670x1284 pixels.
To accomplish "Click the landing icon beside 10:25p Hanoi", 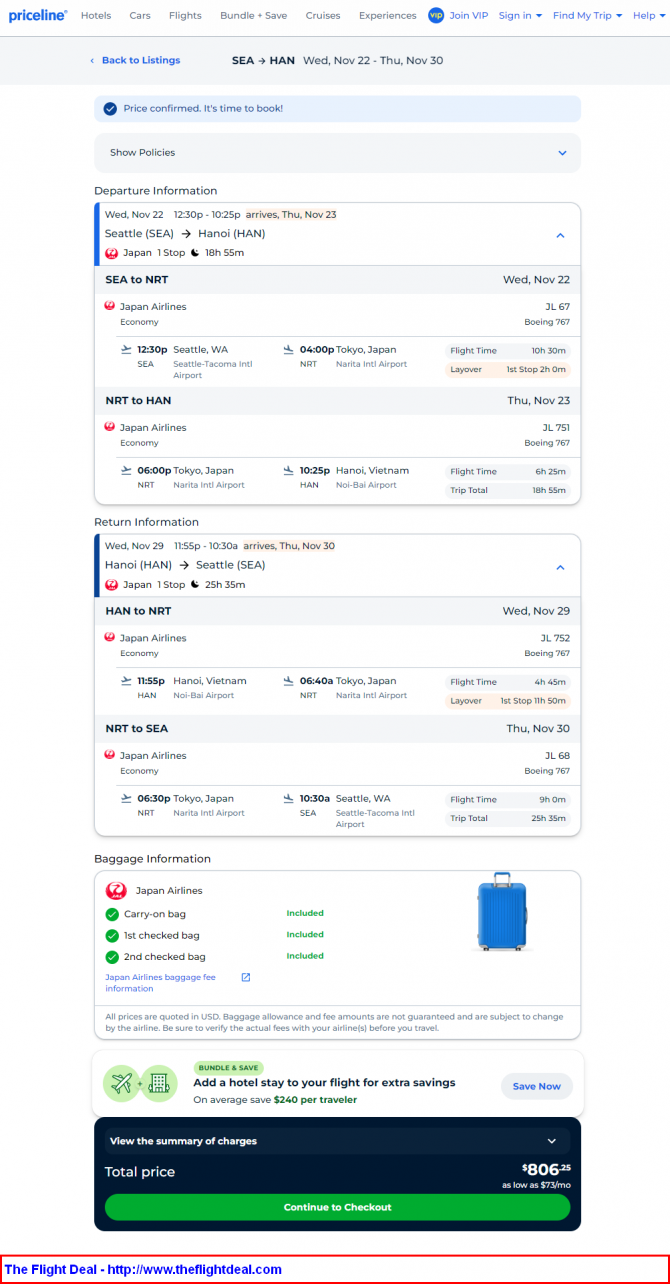I will (x=289, y=471).
